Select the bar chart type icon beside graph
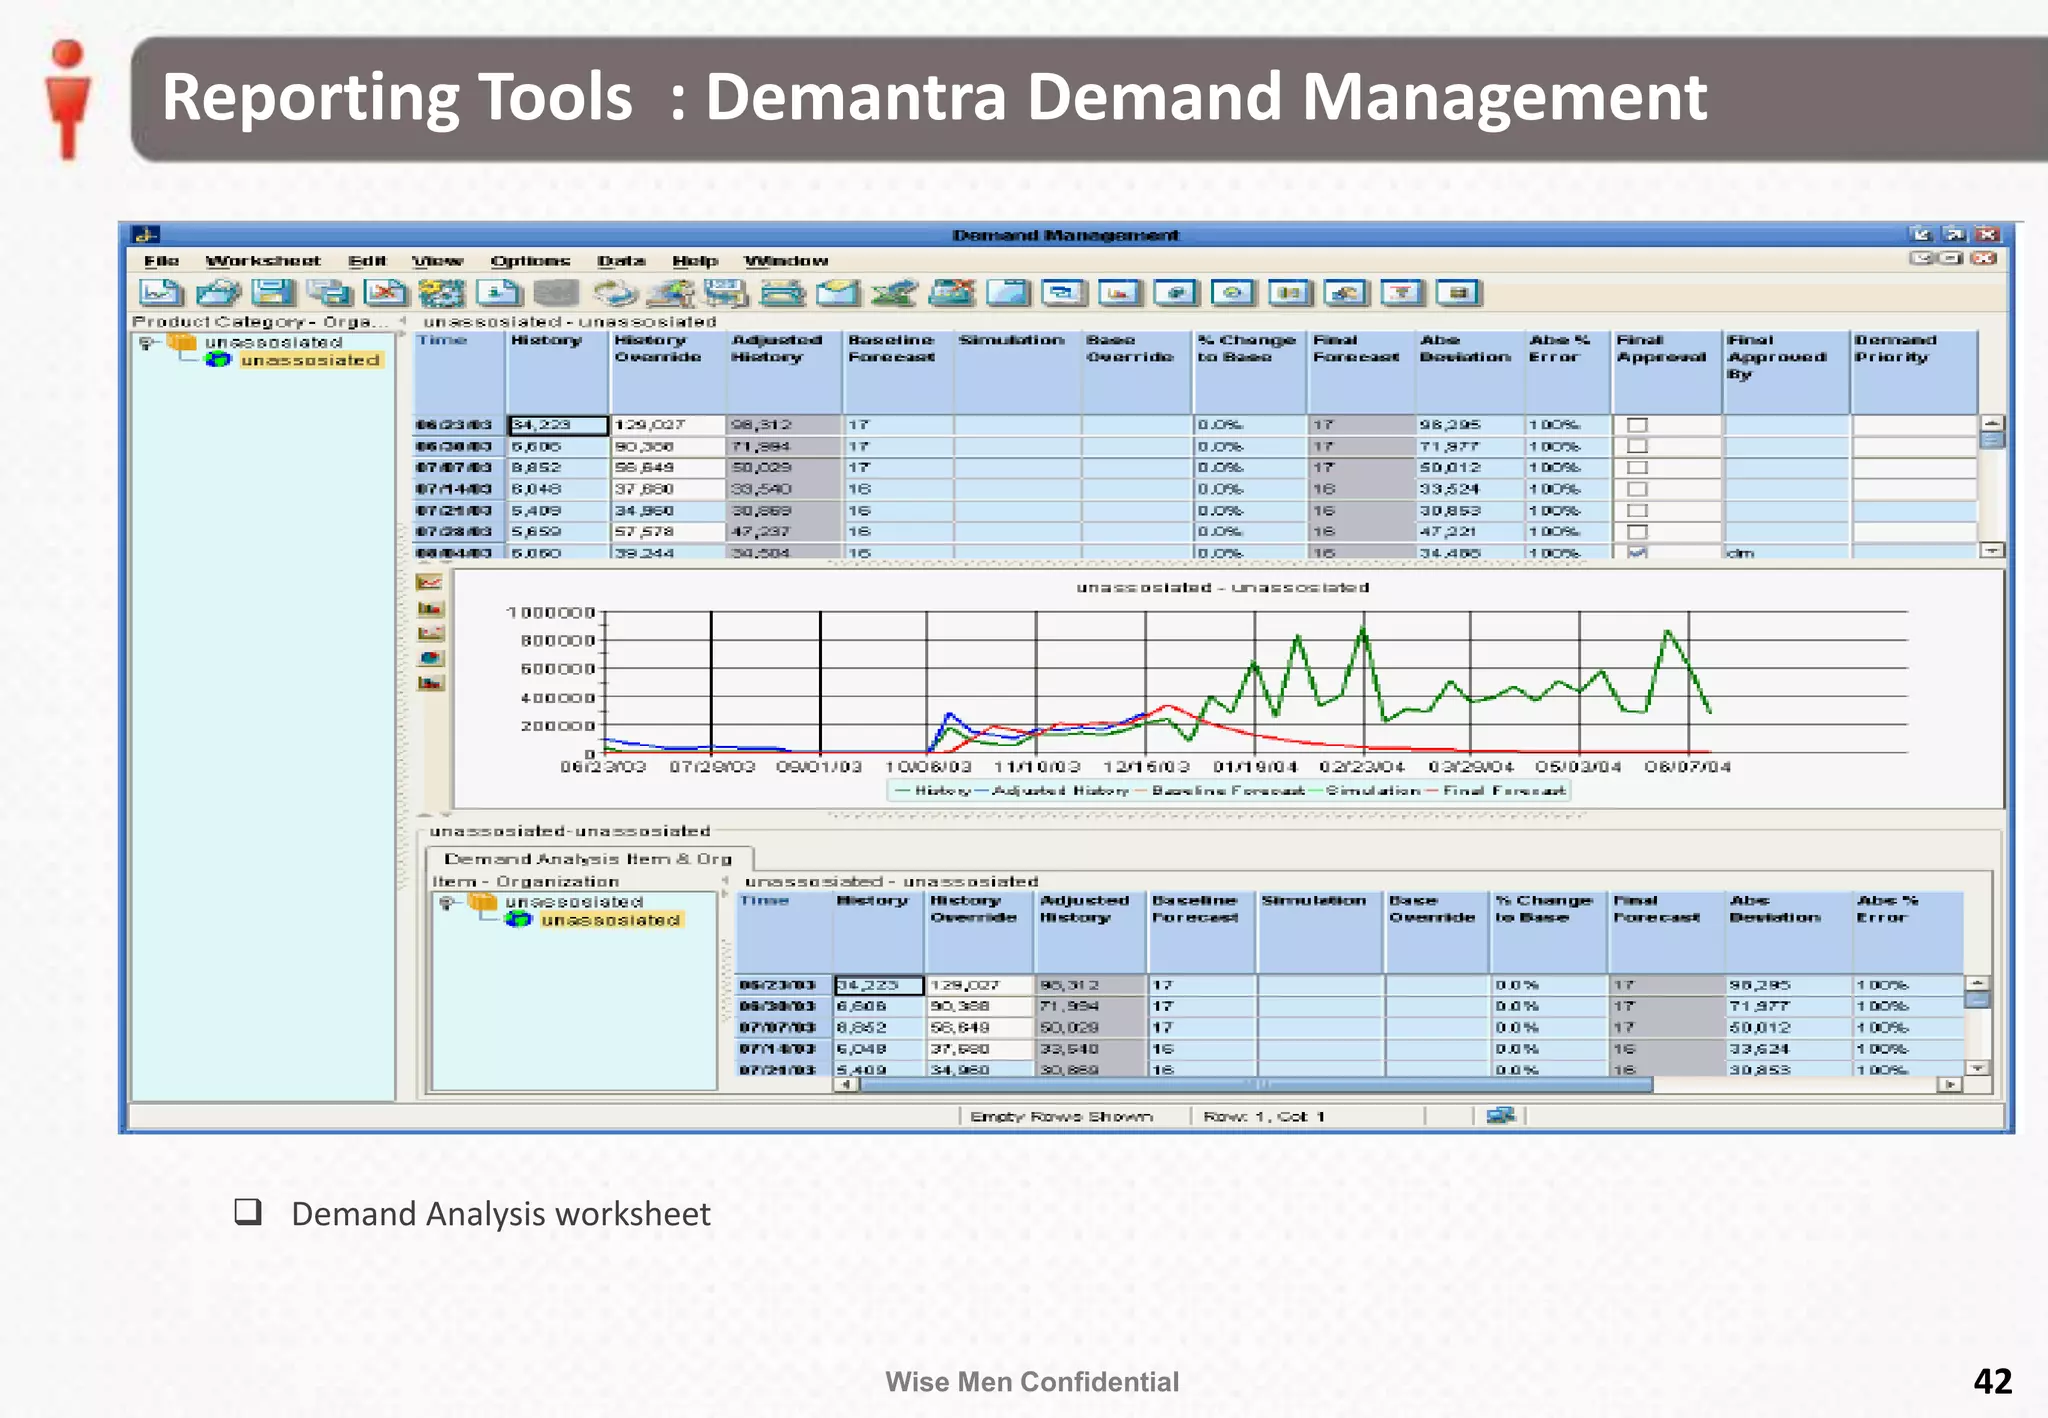The height and width of the screenshot is (1418, 2048). [x=430, y=608]
